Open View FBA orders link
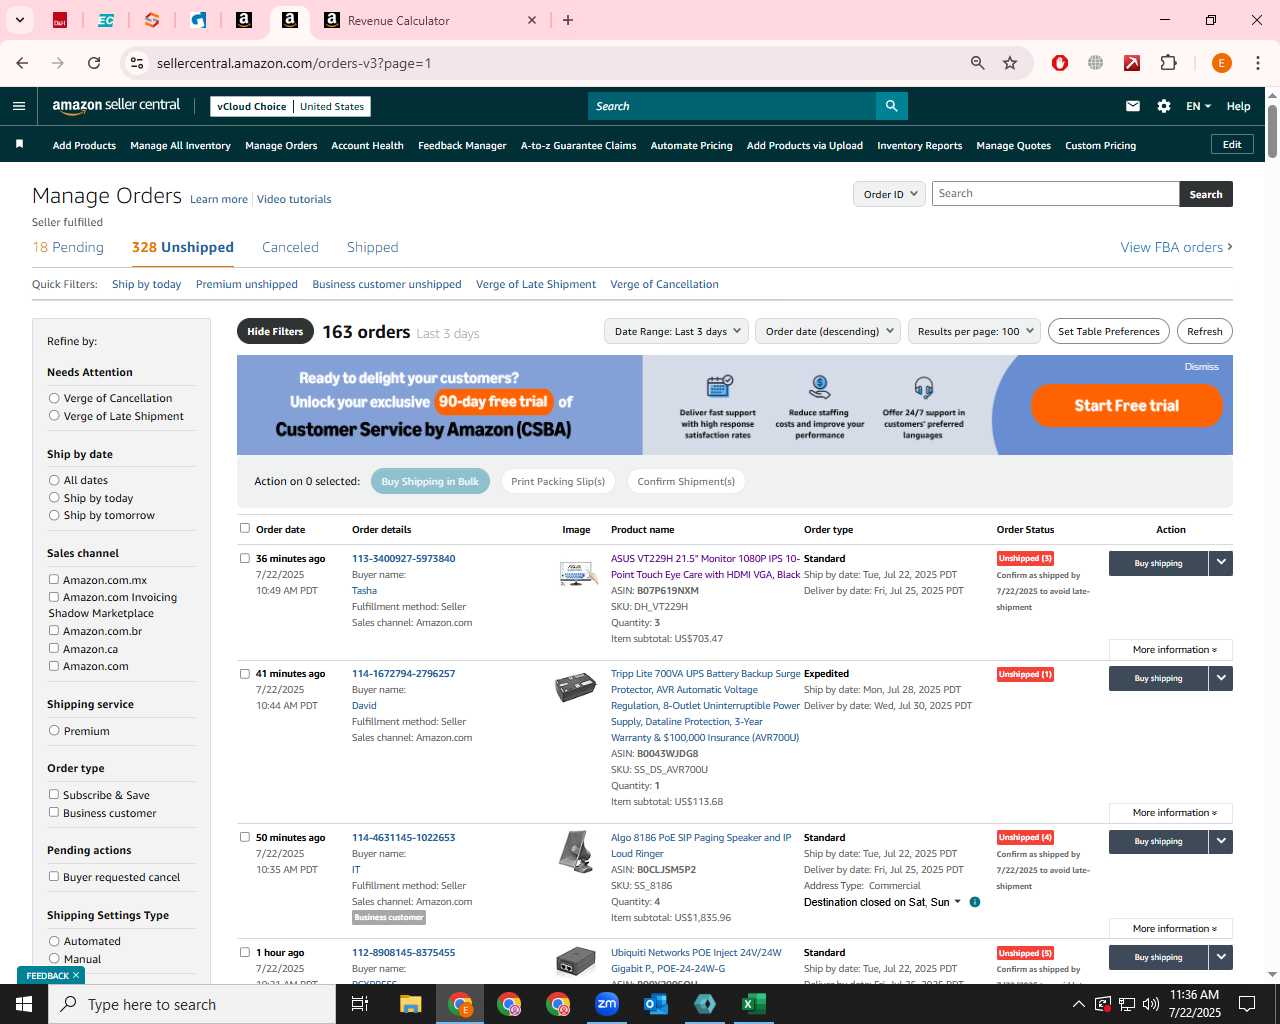Image resolution: width=1280 pixels, height=1024 pixels. [1176, 247]
